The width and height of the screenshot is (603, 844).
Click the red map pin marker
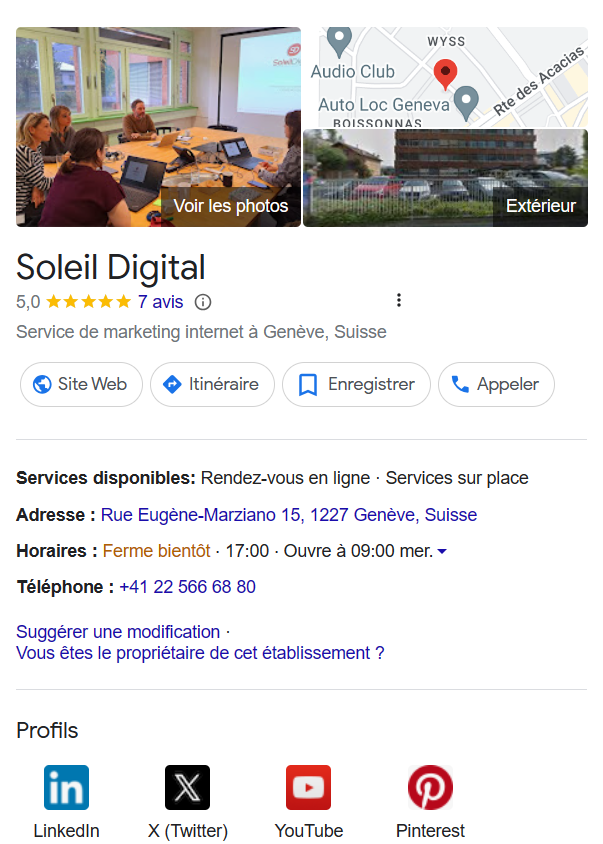pyautogui.click(x=445, y=74)
